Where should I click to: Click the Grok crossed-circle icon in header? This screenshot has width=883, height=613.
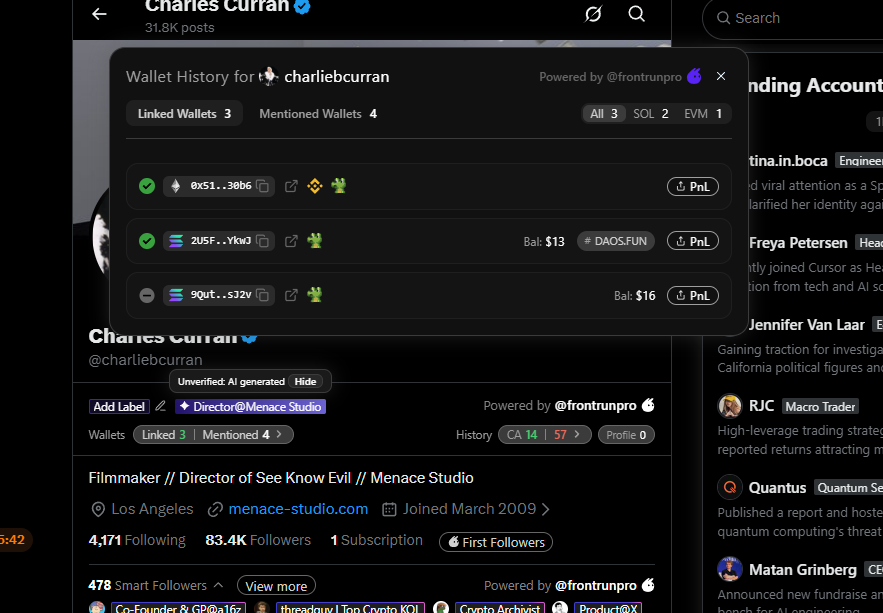tap(593, 14)
